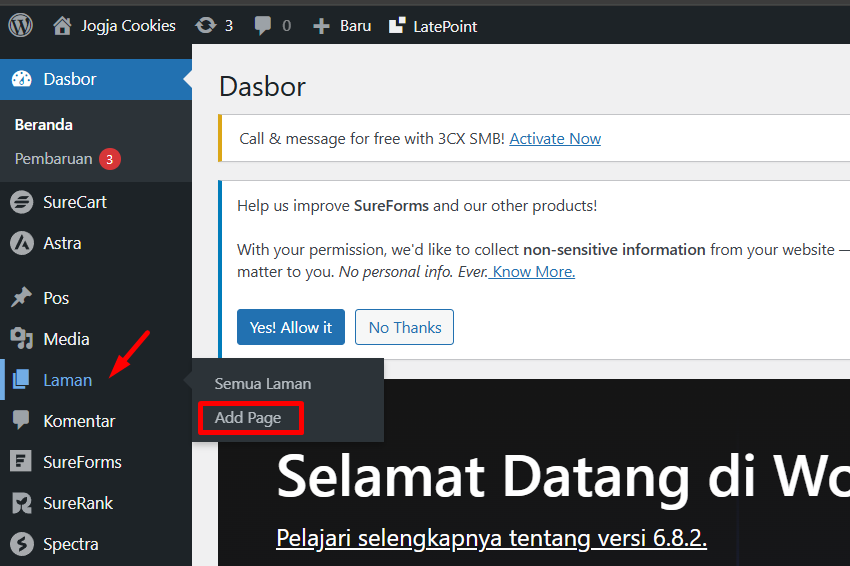The height and width of the screenshot is (566, 850).
Task: Open the WordPress logo menu
Action: tap(21, 25)
